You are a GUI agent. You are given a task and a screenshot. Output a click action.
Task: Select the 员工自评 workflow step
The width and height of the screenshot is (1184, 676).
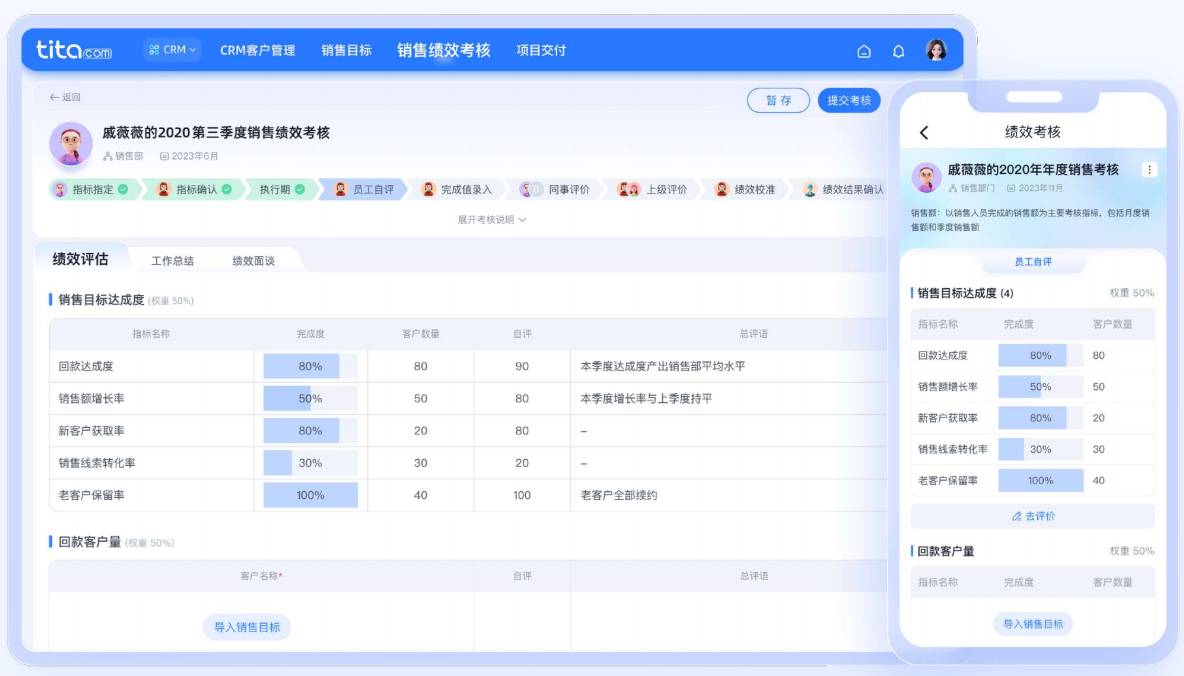pos(365,189)
